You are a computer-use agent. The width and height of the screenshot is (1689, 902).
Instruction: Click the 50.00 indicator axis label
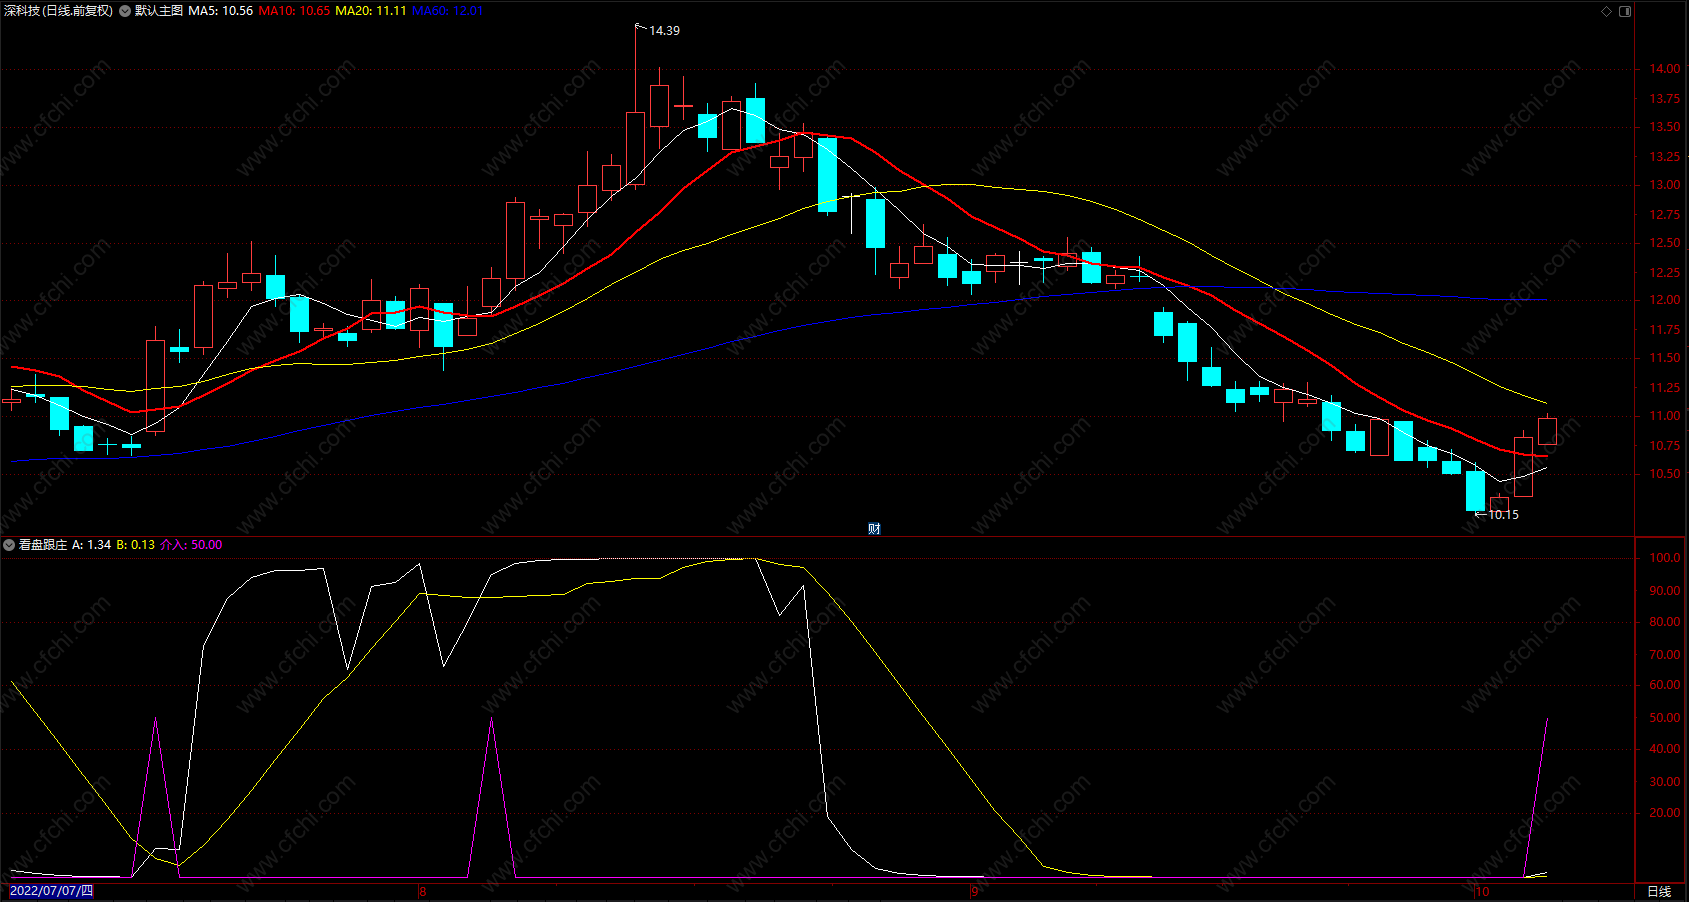(1665, 718)
